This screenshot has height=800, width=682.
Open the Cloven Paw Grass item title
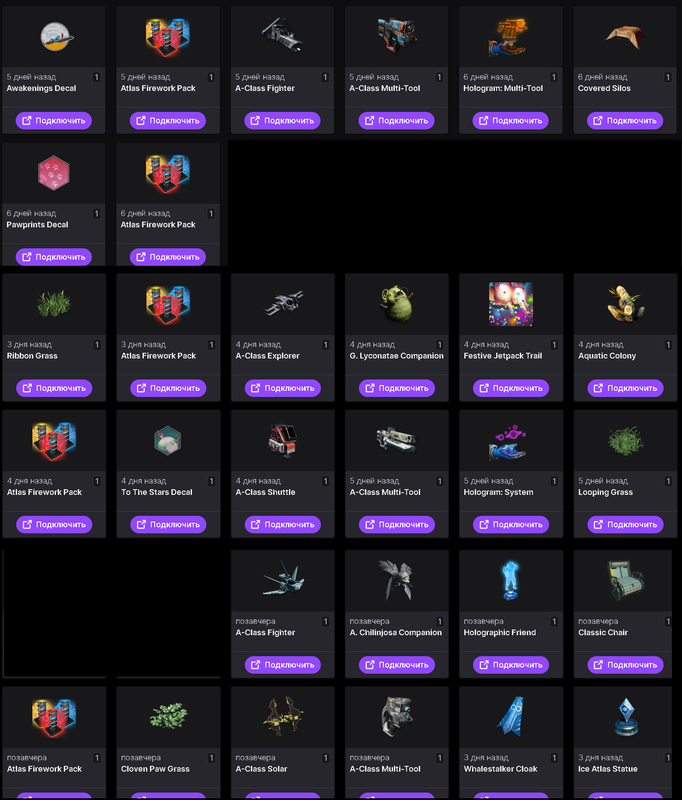point(155,769)
